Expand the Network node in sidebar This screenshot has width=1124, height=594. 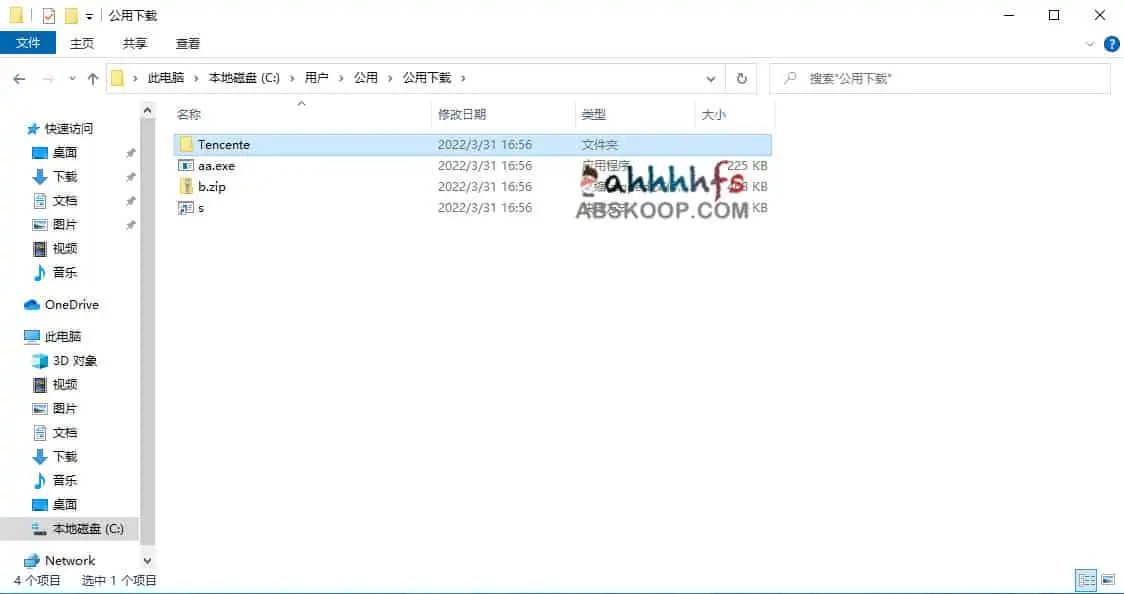point(18,560)
